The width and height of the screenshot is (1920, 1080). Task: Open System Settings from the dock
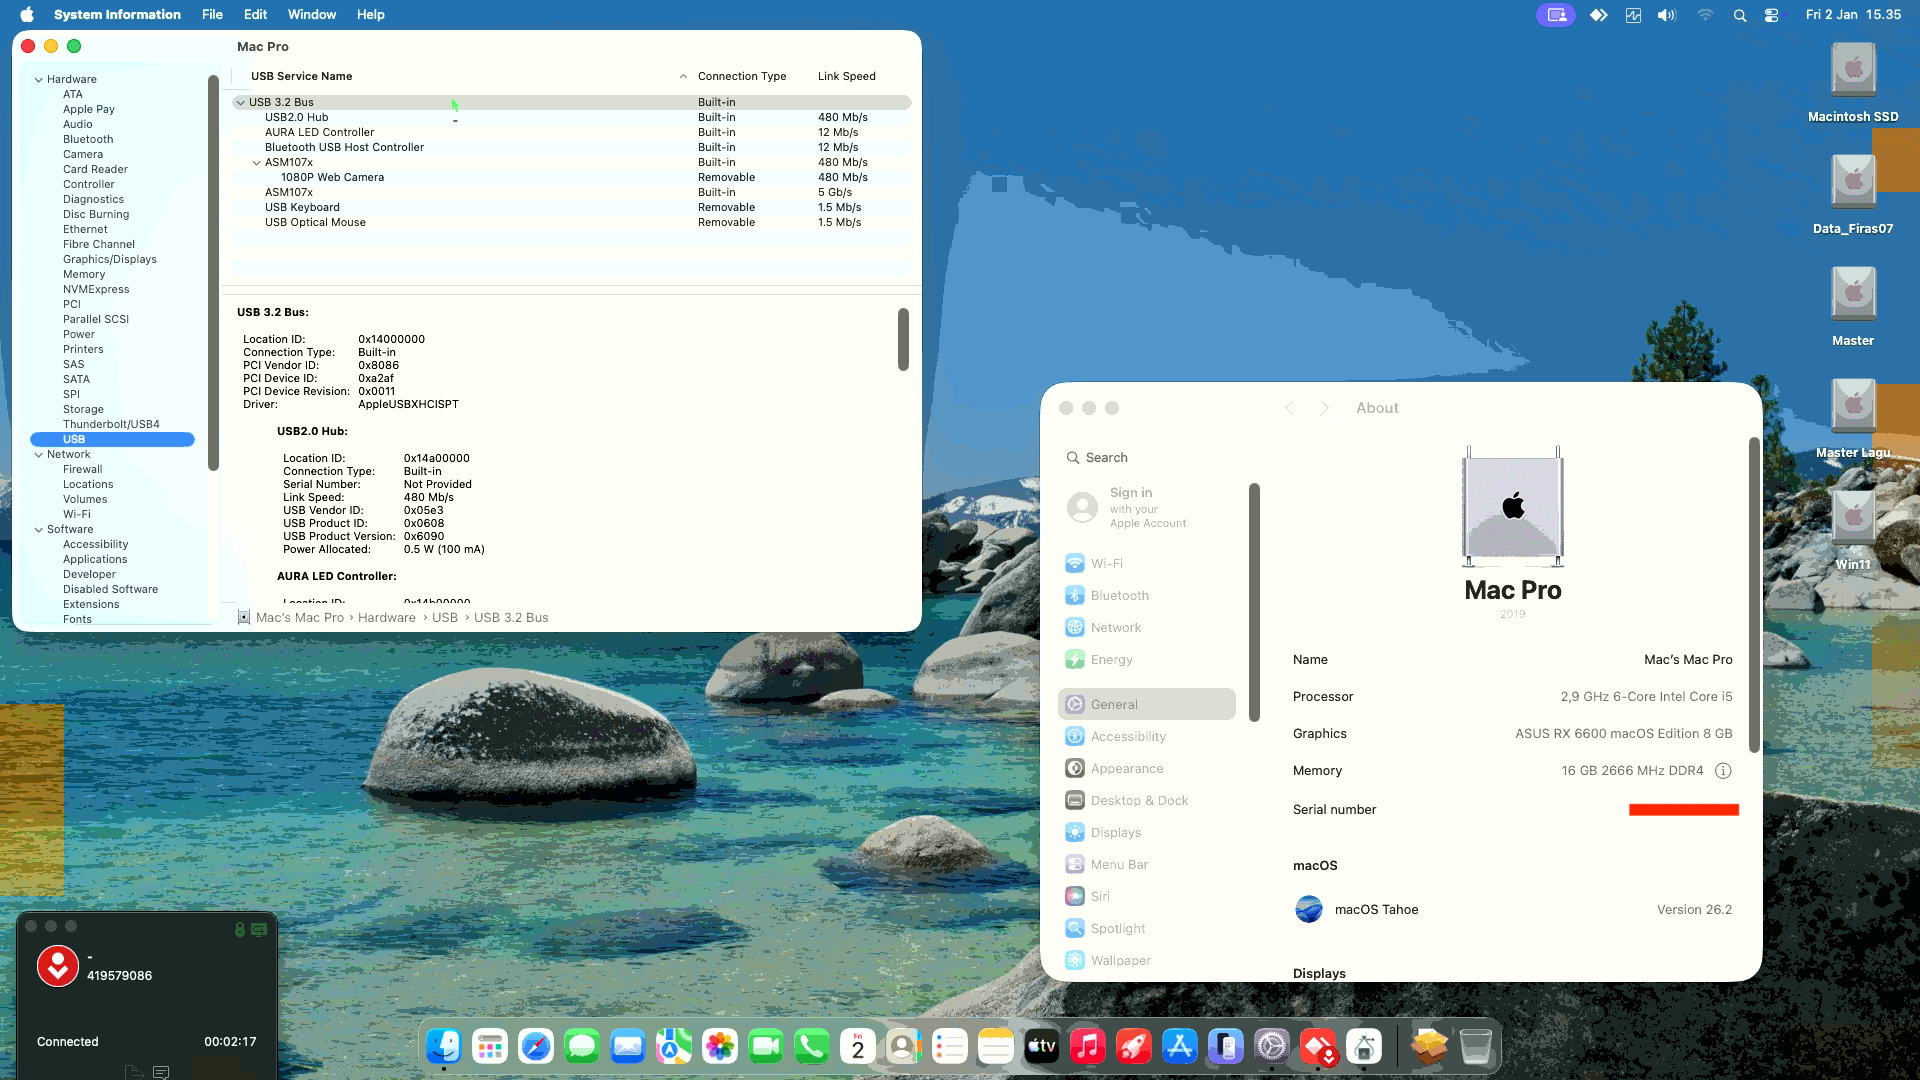1272,1047
